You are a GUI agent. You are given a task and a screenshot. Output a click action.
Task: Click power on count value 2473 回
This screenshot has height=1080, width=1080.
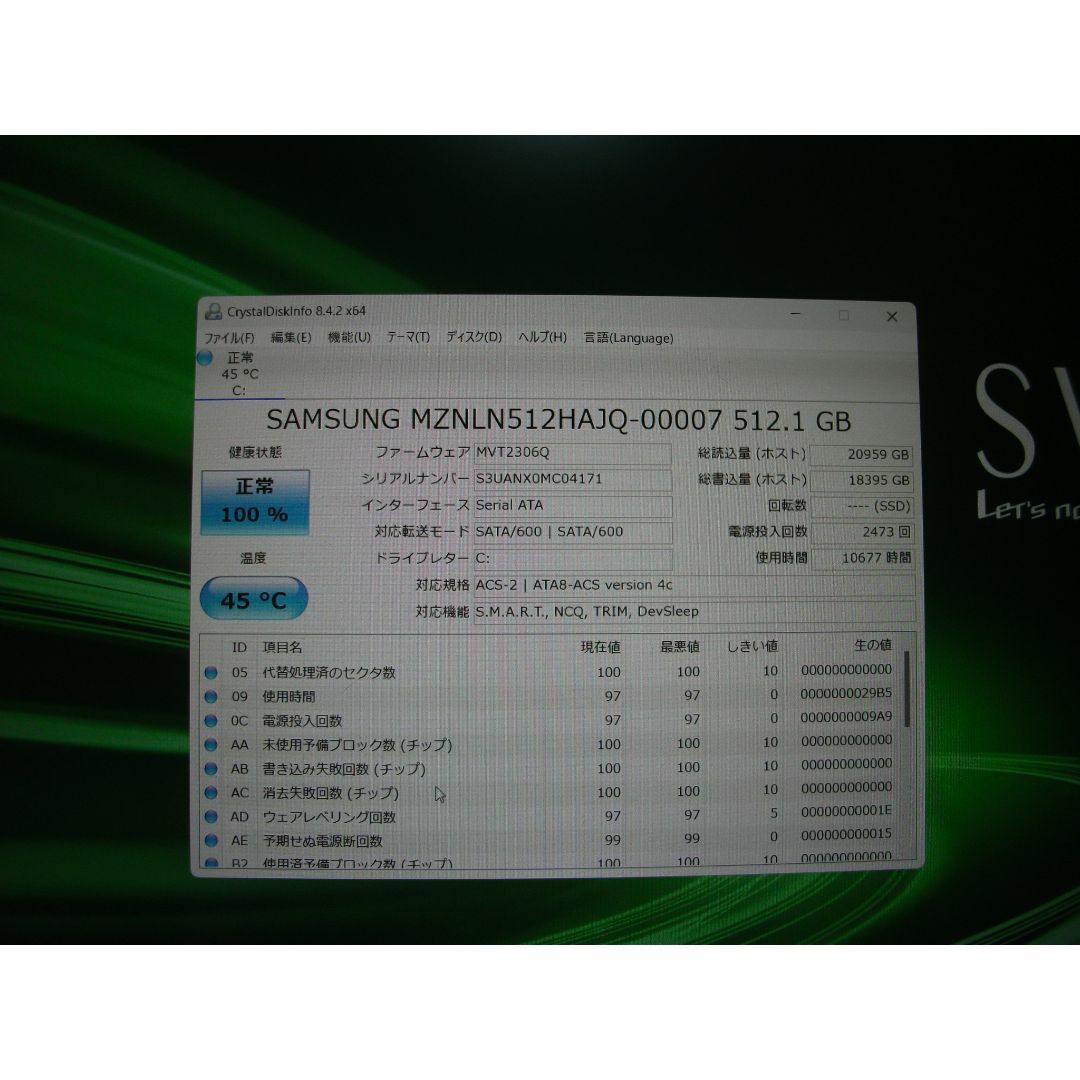[862, 532]
